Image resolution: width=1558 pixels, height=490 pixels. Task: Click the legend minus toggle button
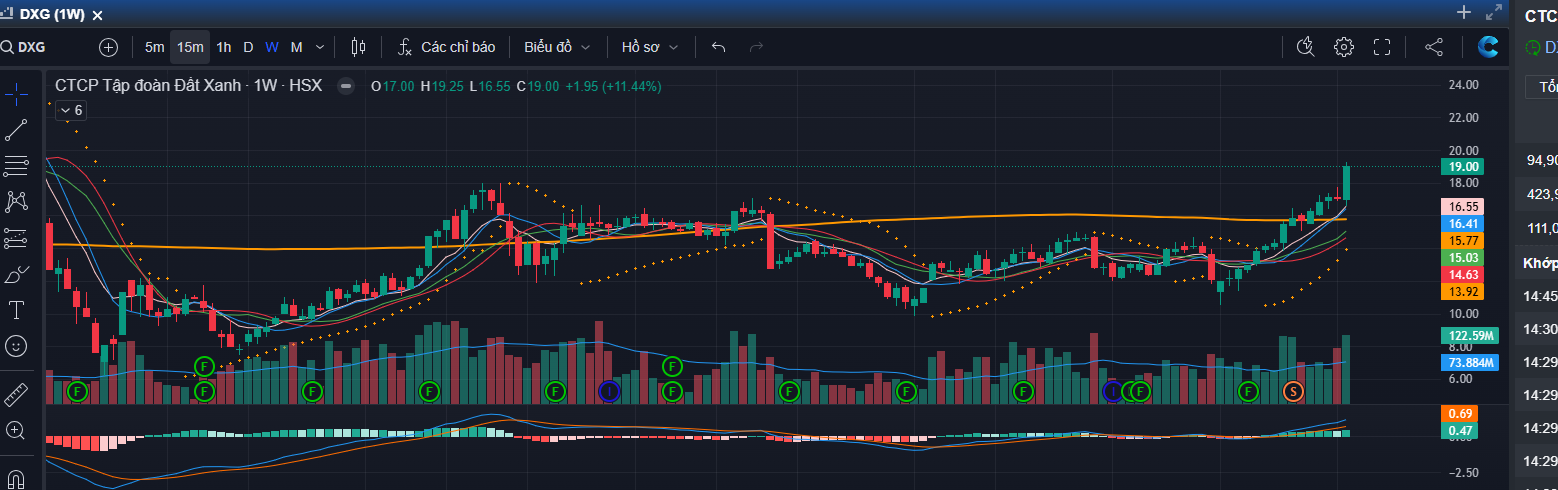tap(346, 86)
